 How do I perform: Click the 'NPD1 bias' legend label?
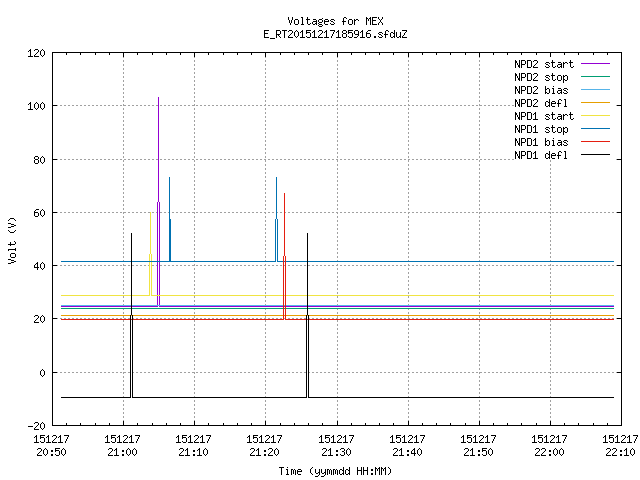tap(541, 142)
